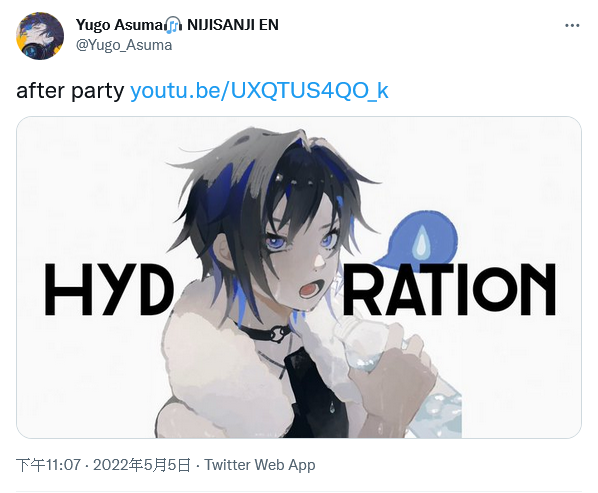
Task: Open the three-dot more options menu
Action: (x=572, y=26)
